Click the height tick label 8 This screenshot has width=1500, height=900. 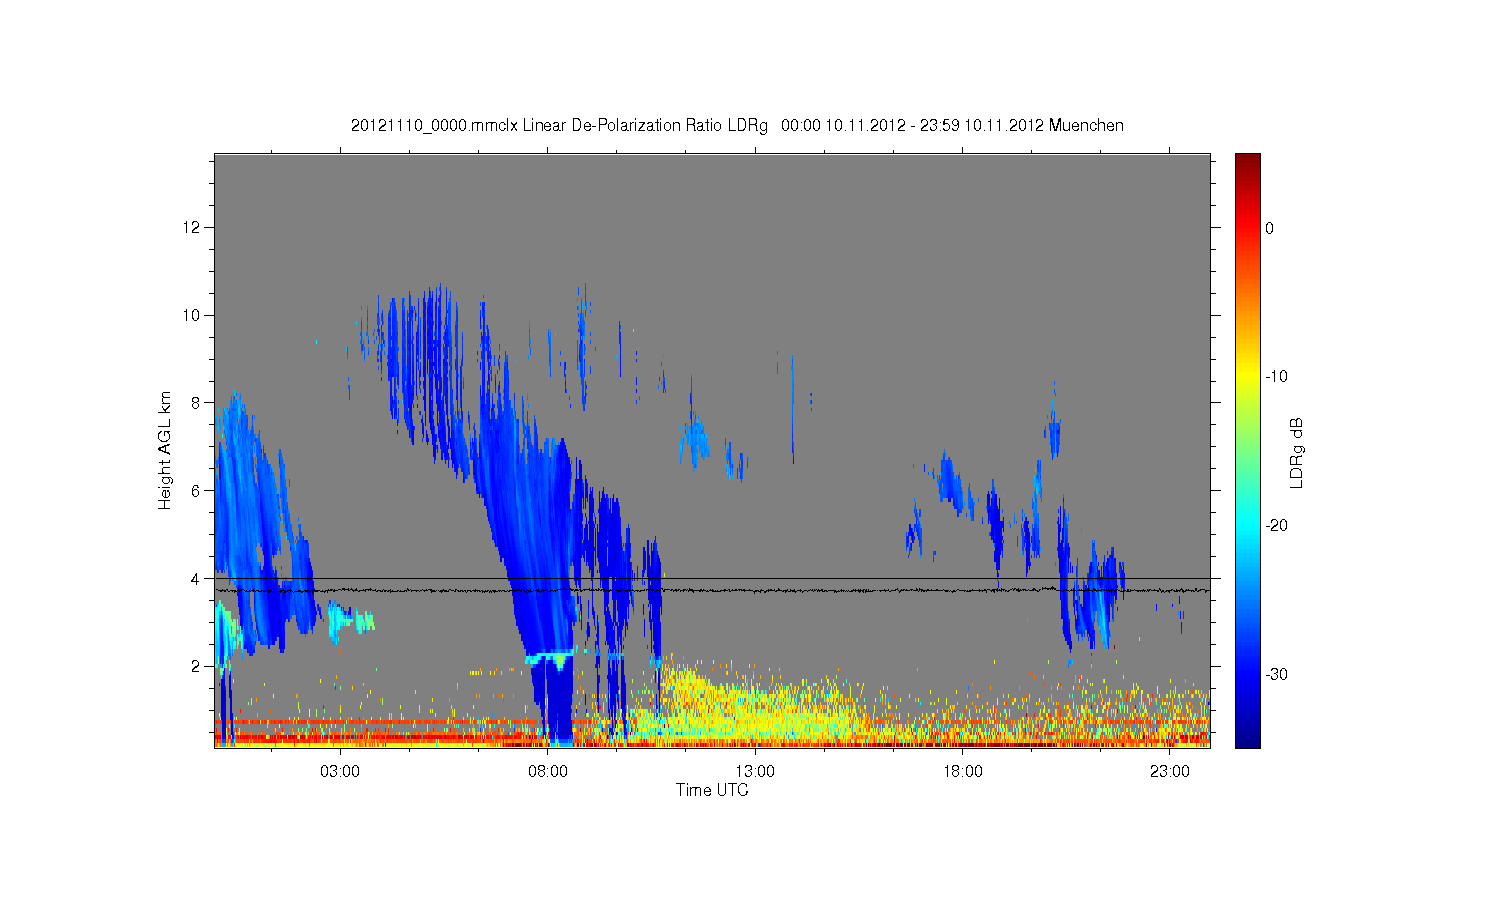pyautogui.click(x=196, y=403)
